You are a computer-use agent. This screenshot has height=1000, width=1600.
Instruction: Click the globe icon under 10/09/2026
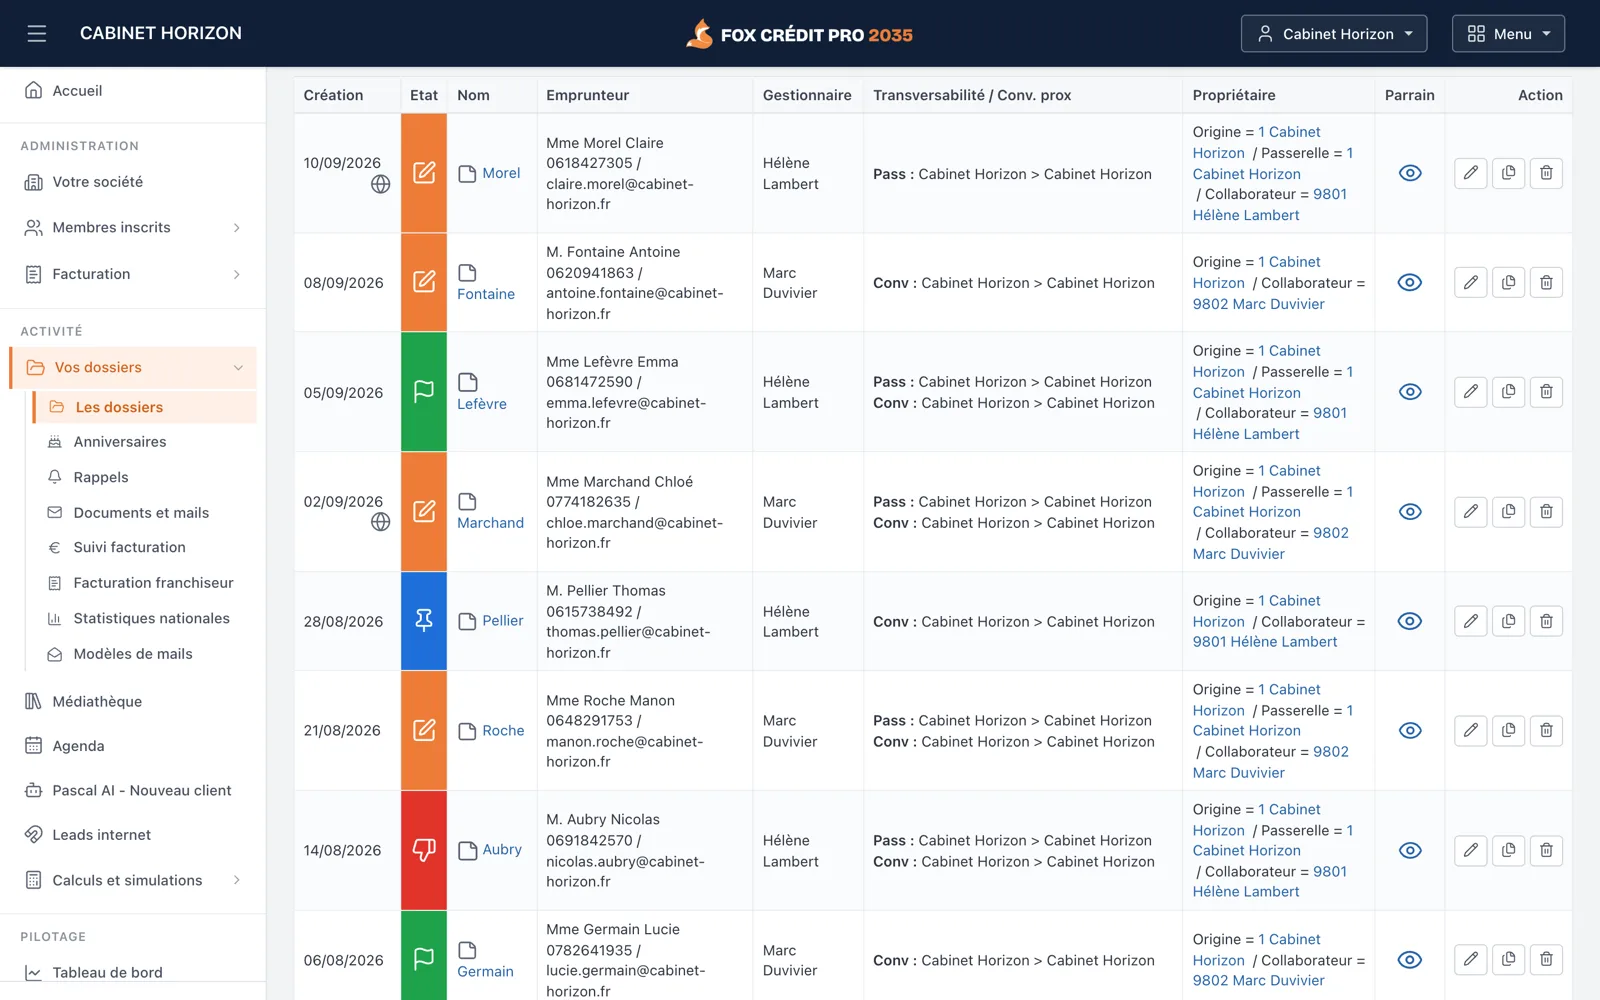[381, 184]
